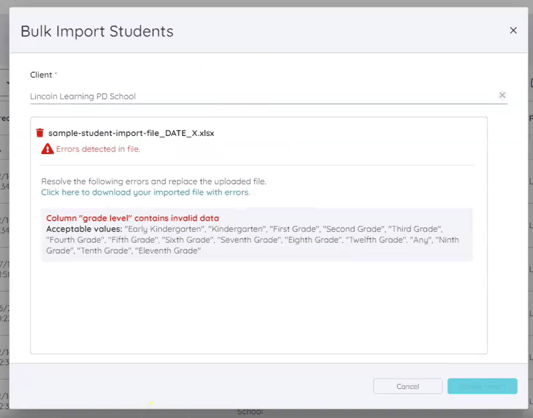Viewport: 533px width, 418px height.
Task: Click empty area of file upload box
Action: (259, 308)
